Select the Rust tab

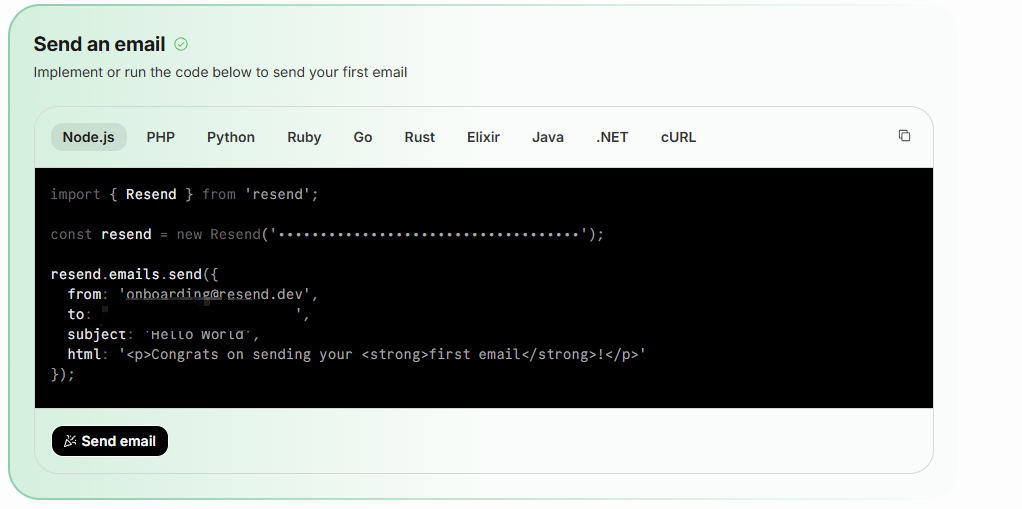pos(419,137)
